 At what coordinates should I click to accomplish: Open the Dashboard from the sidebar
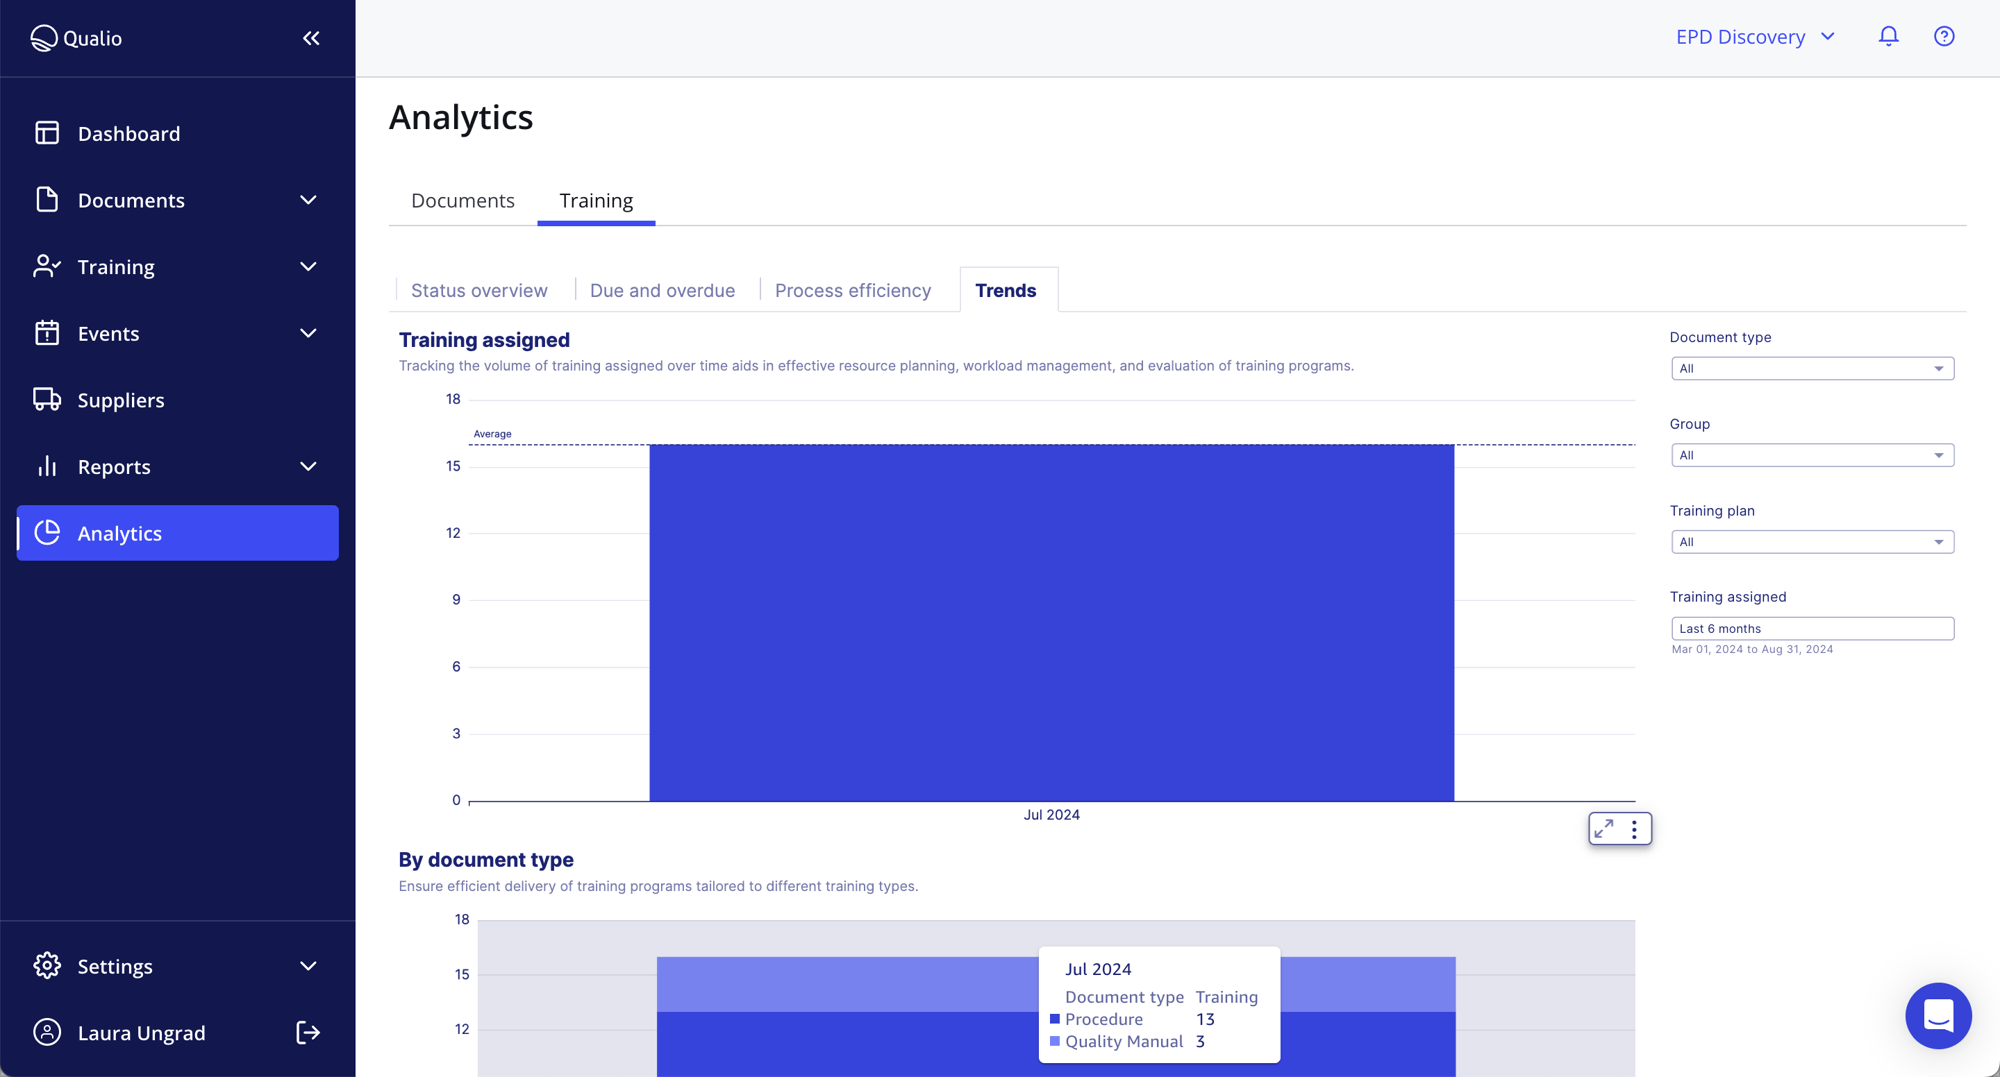coord(128,133)
